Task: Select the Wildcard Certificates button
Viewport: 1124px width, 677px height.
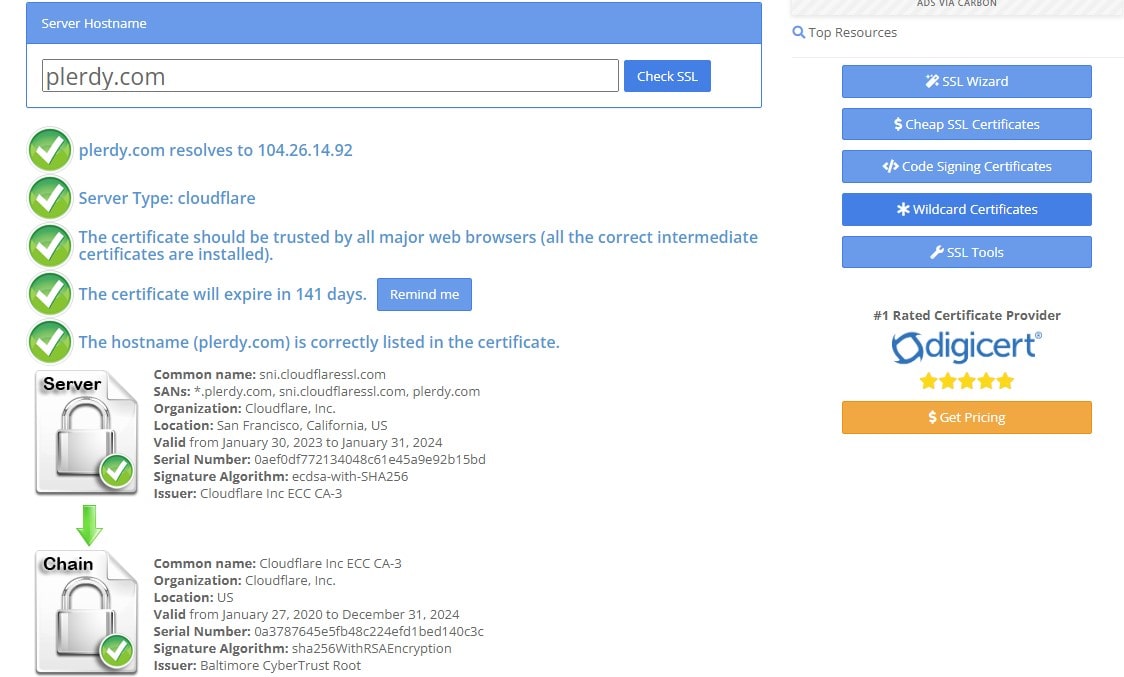Action: coord(966,209)
